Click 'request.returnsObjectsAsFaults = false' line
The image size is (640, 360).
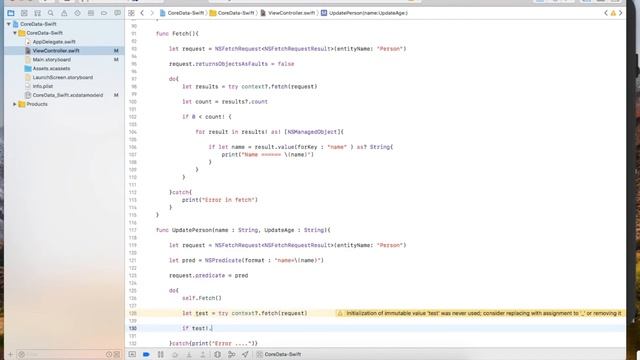[x=231, y=64]
